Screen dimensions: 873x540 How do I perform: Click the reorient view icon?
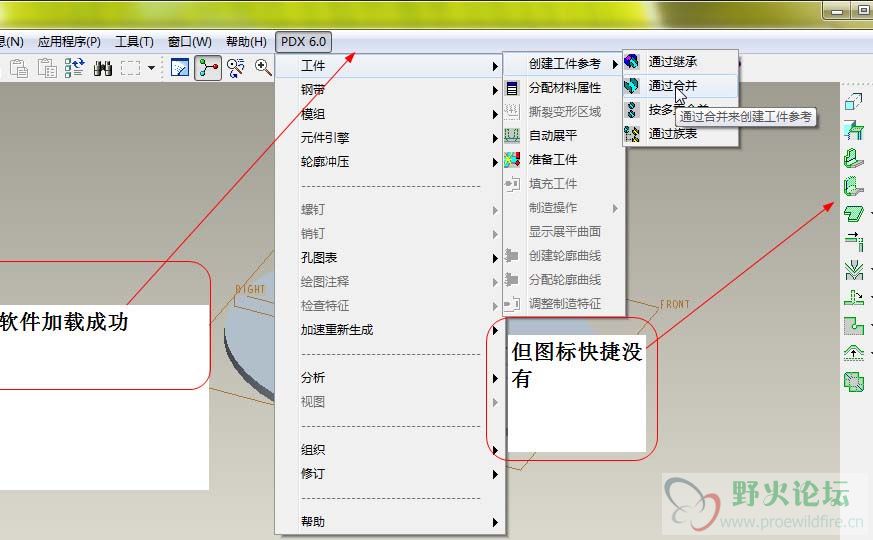point(236,68)
